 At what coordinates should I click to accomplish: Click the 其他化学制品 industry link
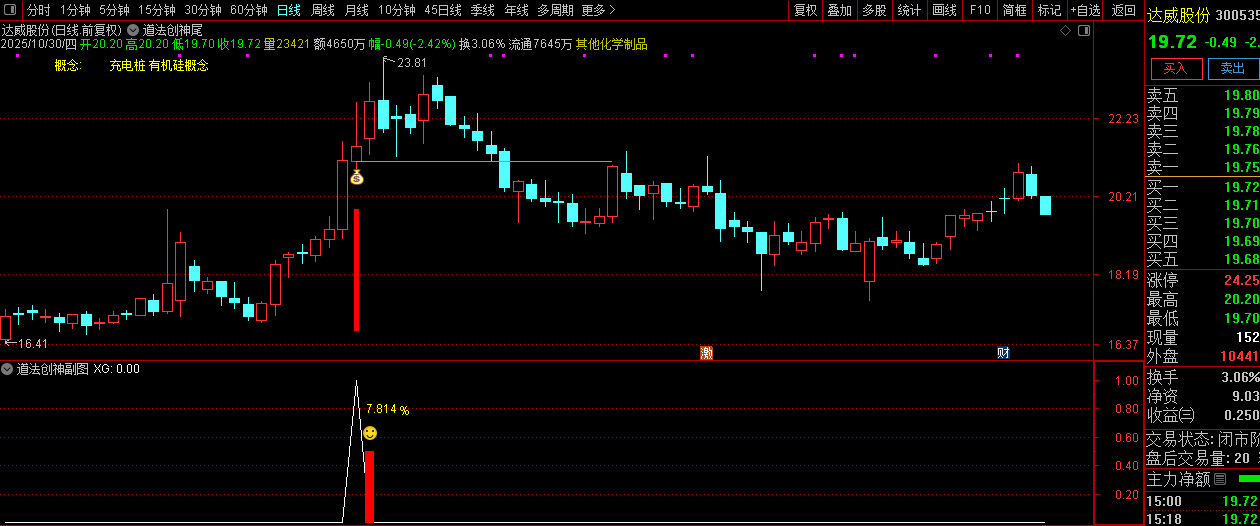(612, 44)
